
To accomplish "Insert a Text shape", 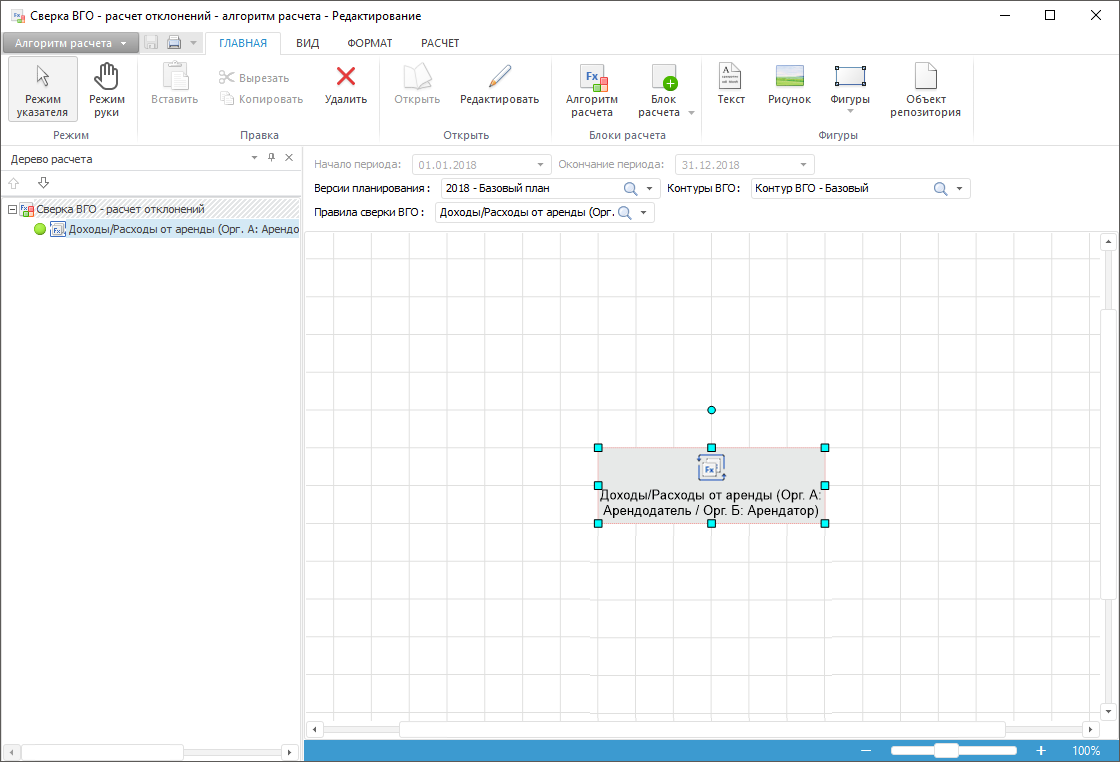I will pos(731,86).
